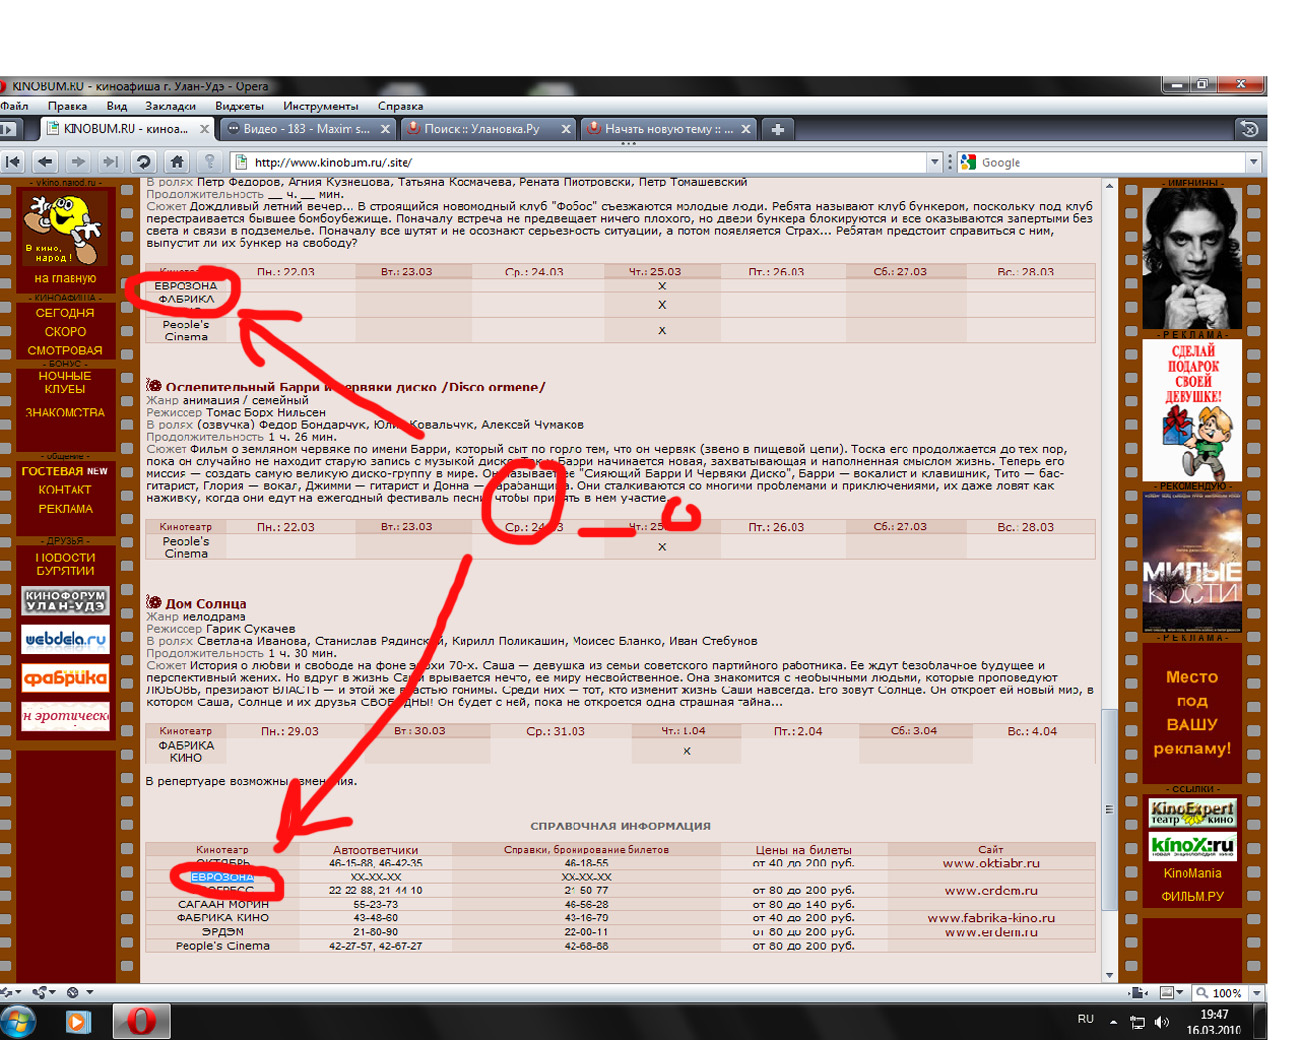This screenshot has width=1300, height=1040.
Task: Open the media player taskbar icon
Action: point(78,1022)
